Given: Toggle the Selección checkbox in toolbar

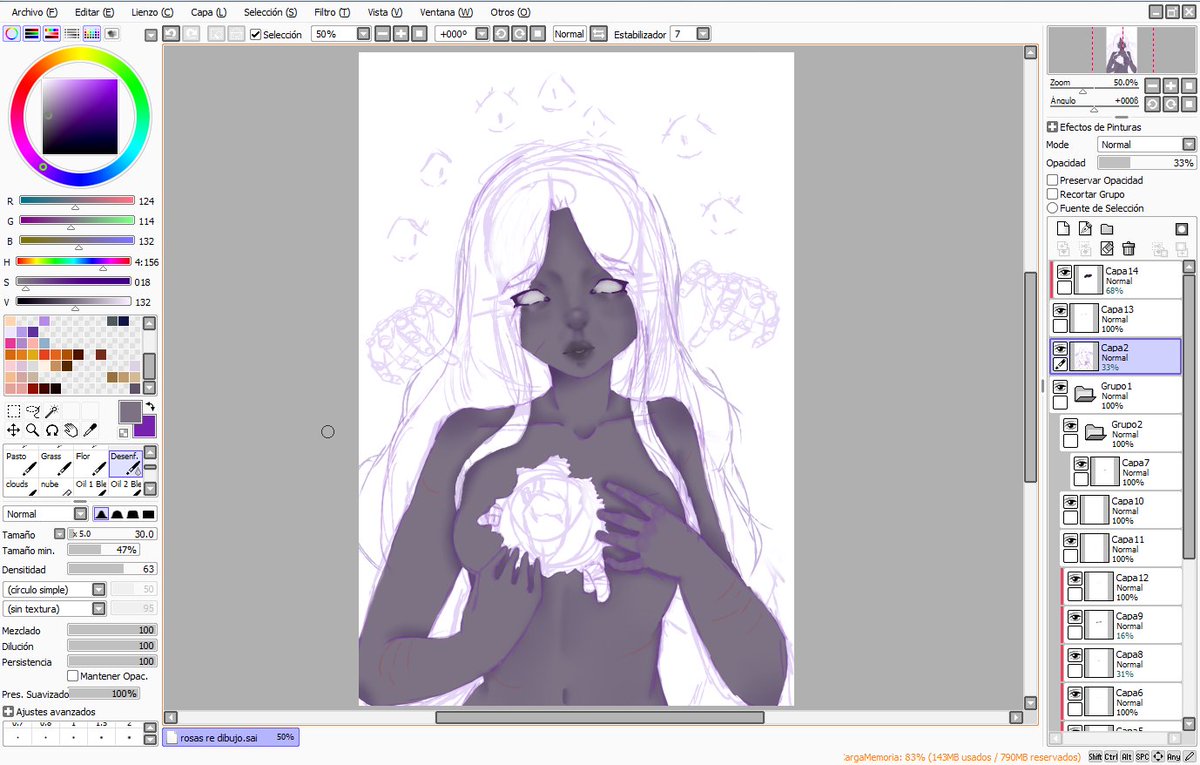Looking at the screenshot, I should [255, 34].
